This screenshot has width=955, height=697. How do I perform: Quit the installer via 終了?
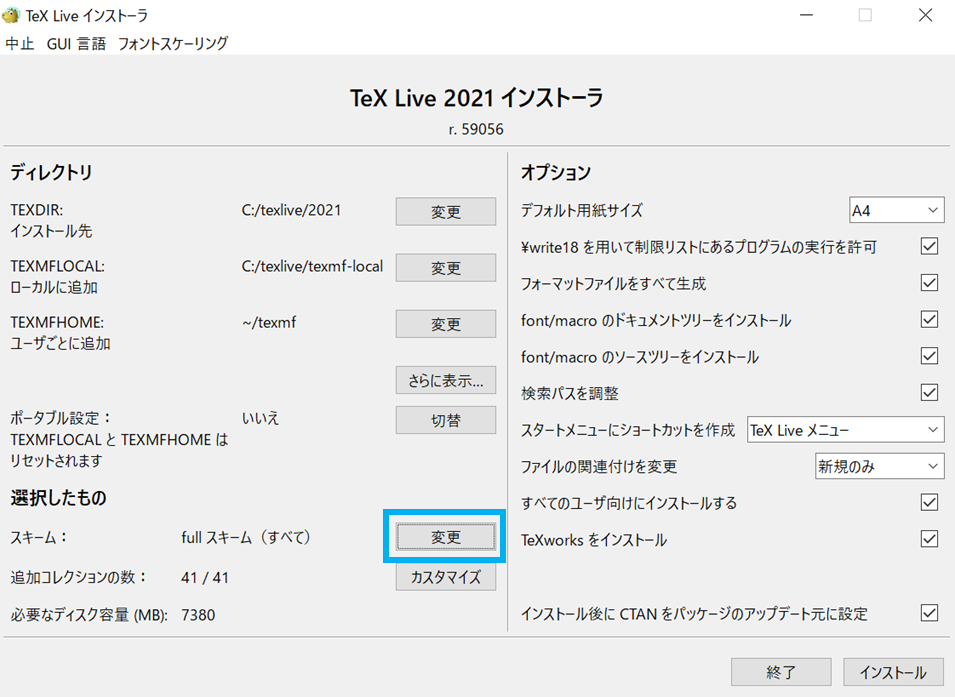click(781, 671)
